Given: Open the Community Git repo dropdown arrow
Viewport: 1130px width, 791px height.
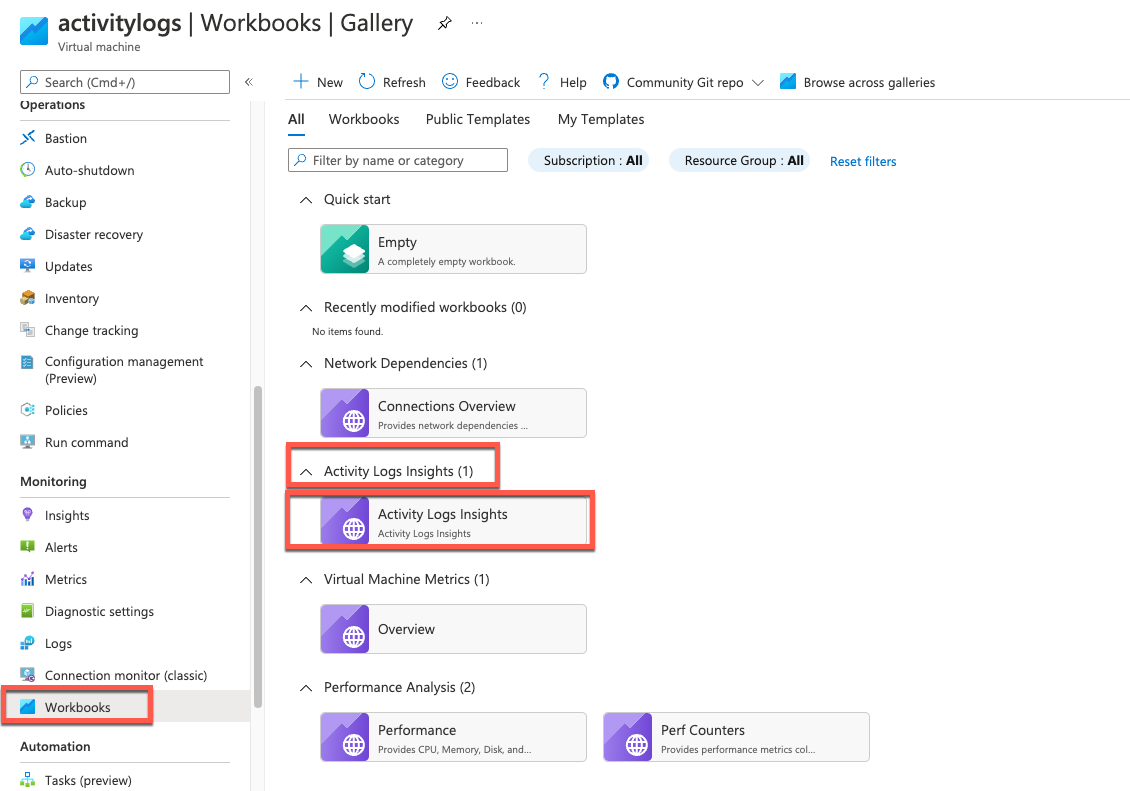Looking at the screenshot, I should coord(758,83).
